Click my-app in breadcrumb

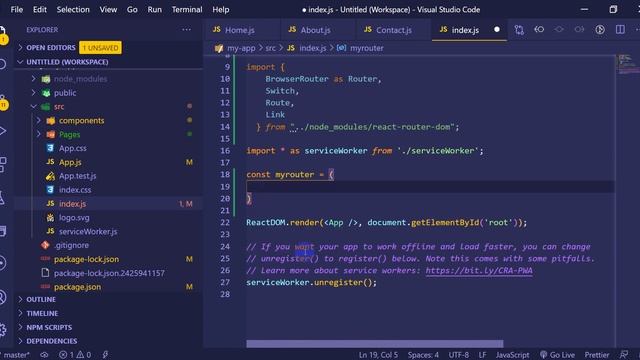coord(241,48)
